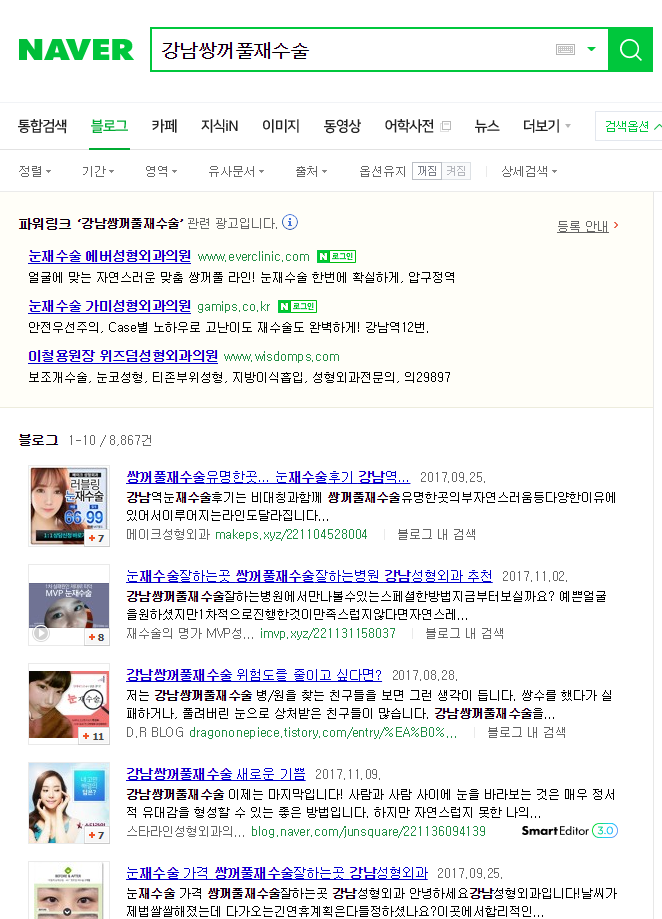Select the 지식iN tab
Image resolution: width=662 pixels, height=919 pixels.
coord(219,126)
